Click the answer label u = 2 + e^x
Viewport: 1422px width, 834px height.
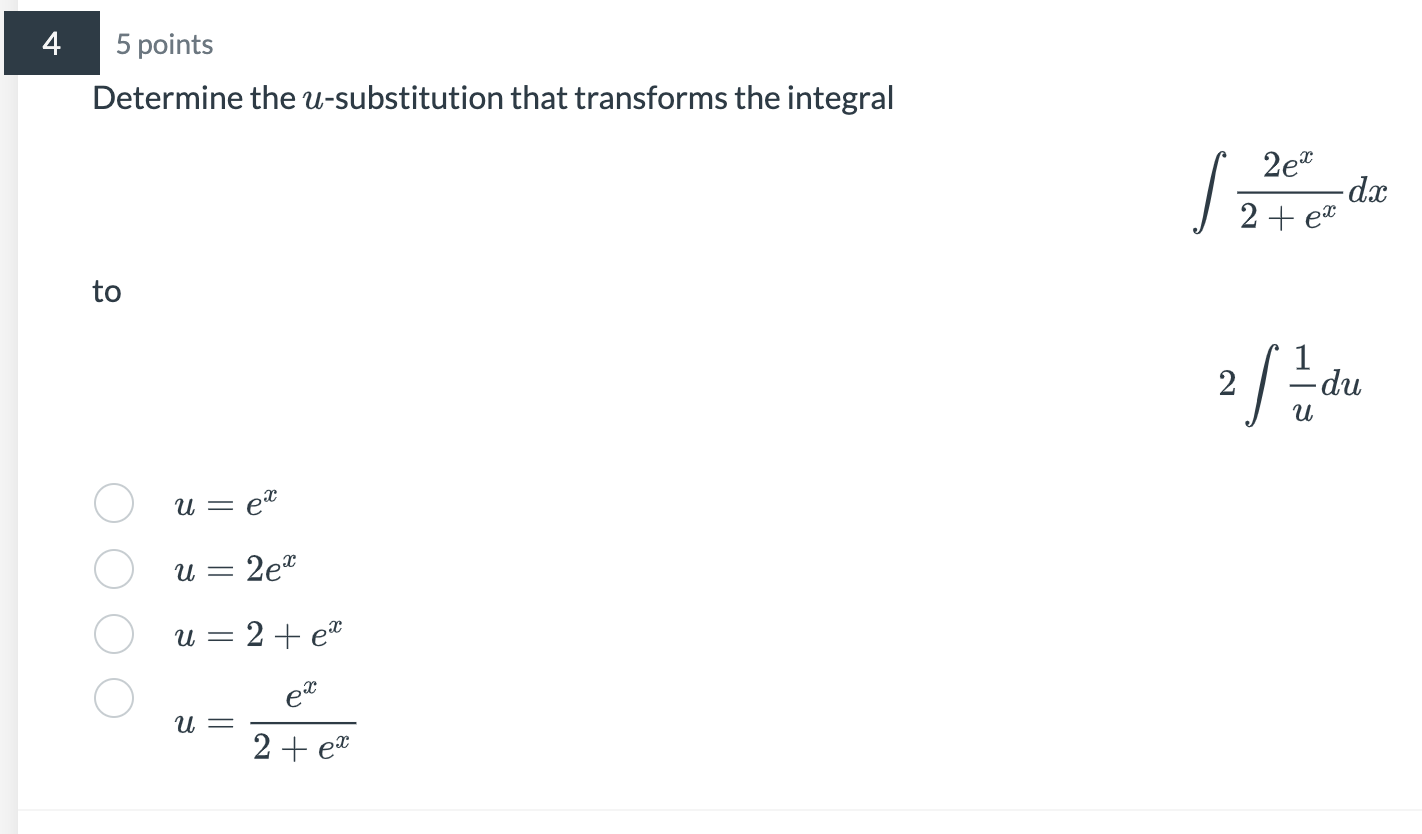(x=258, y=632)
